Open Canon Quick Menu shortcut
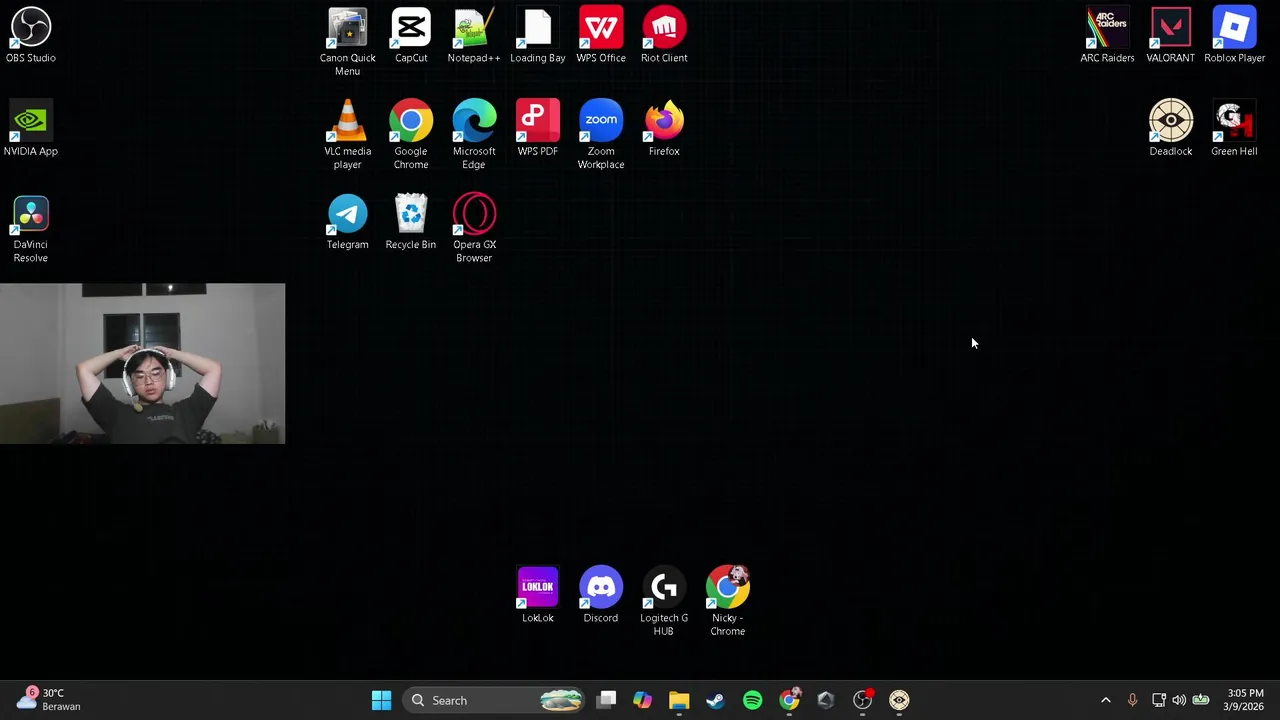The image size is (1280, 720). (x=347, y=42)
